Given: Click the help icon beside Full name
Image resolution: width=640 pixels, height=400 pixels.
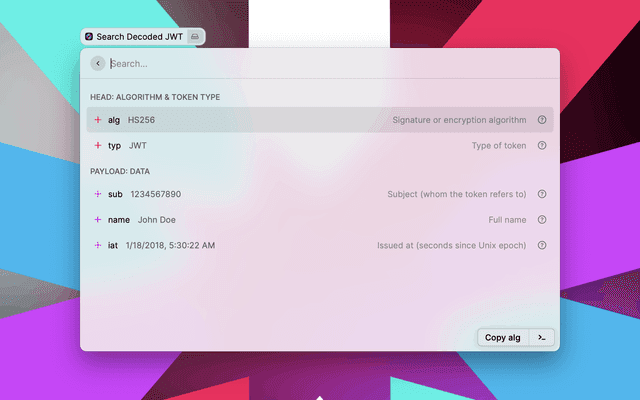Looking at the screenshot, I should point(542,219).
